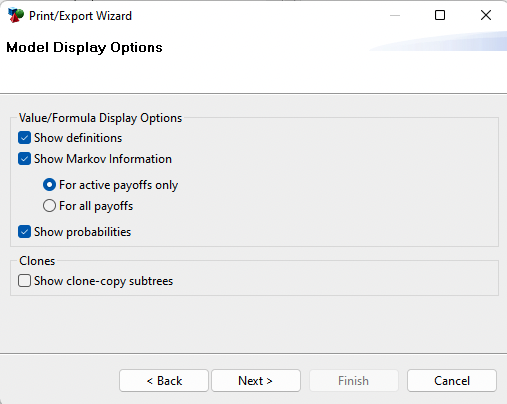This screenshot has width=507, height=404.
Task: Click the TreeAge application icon in title bar
Action: [16, 16]
